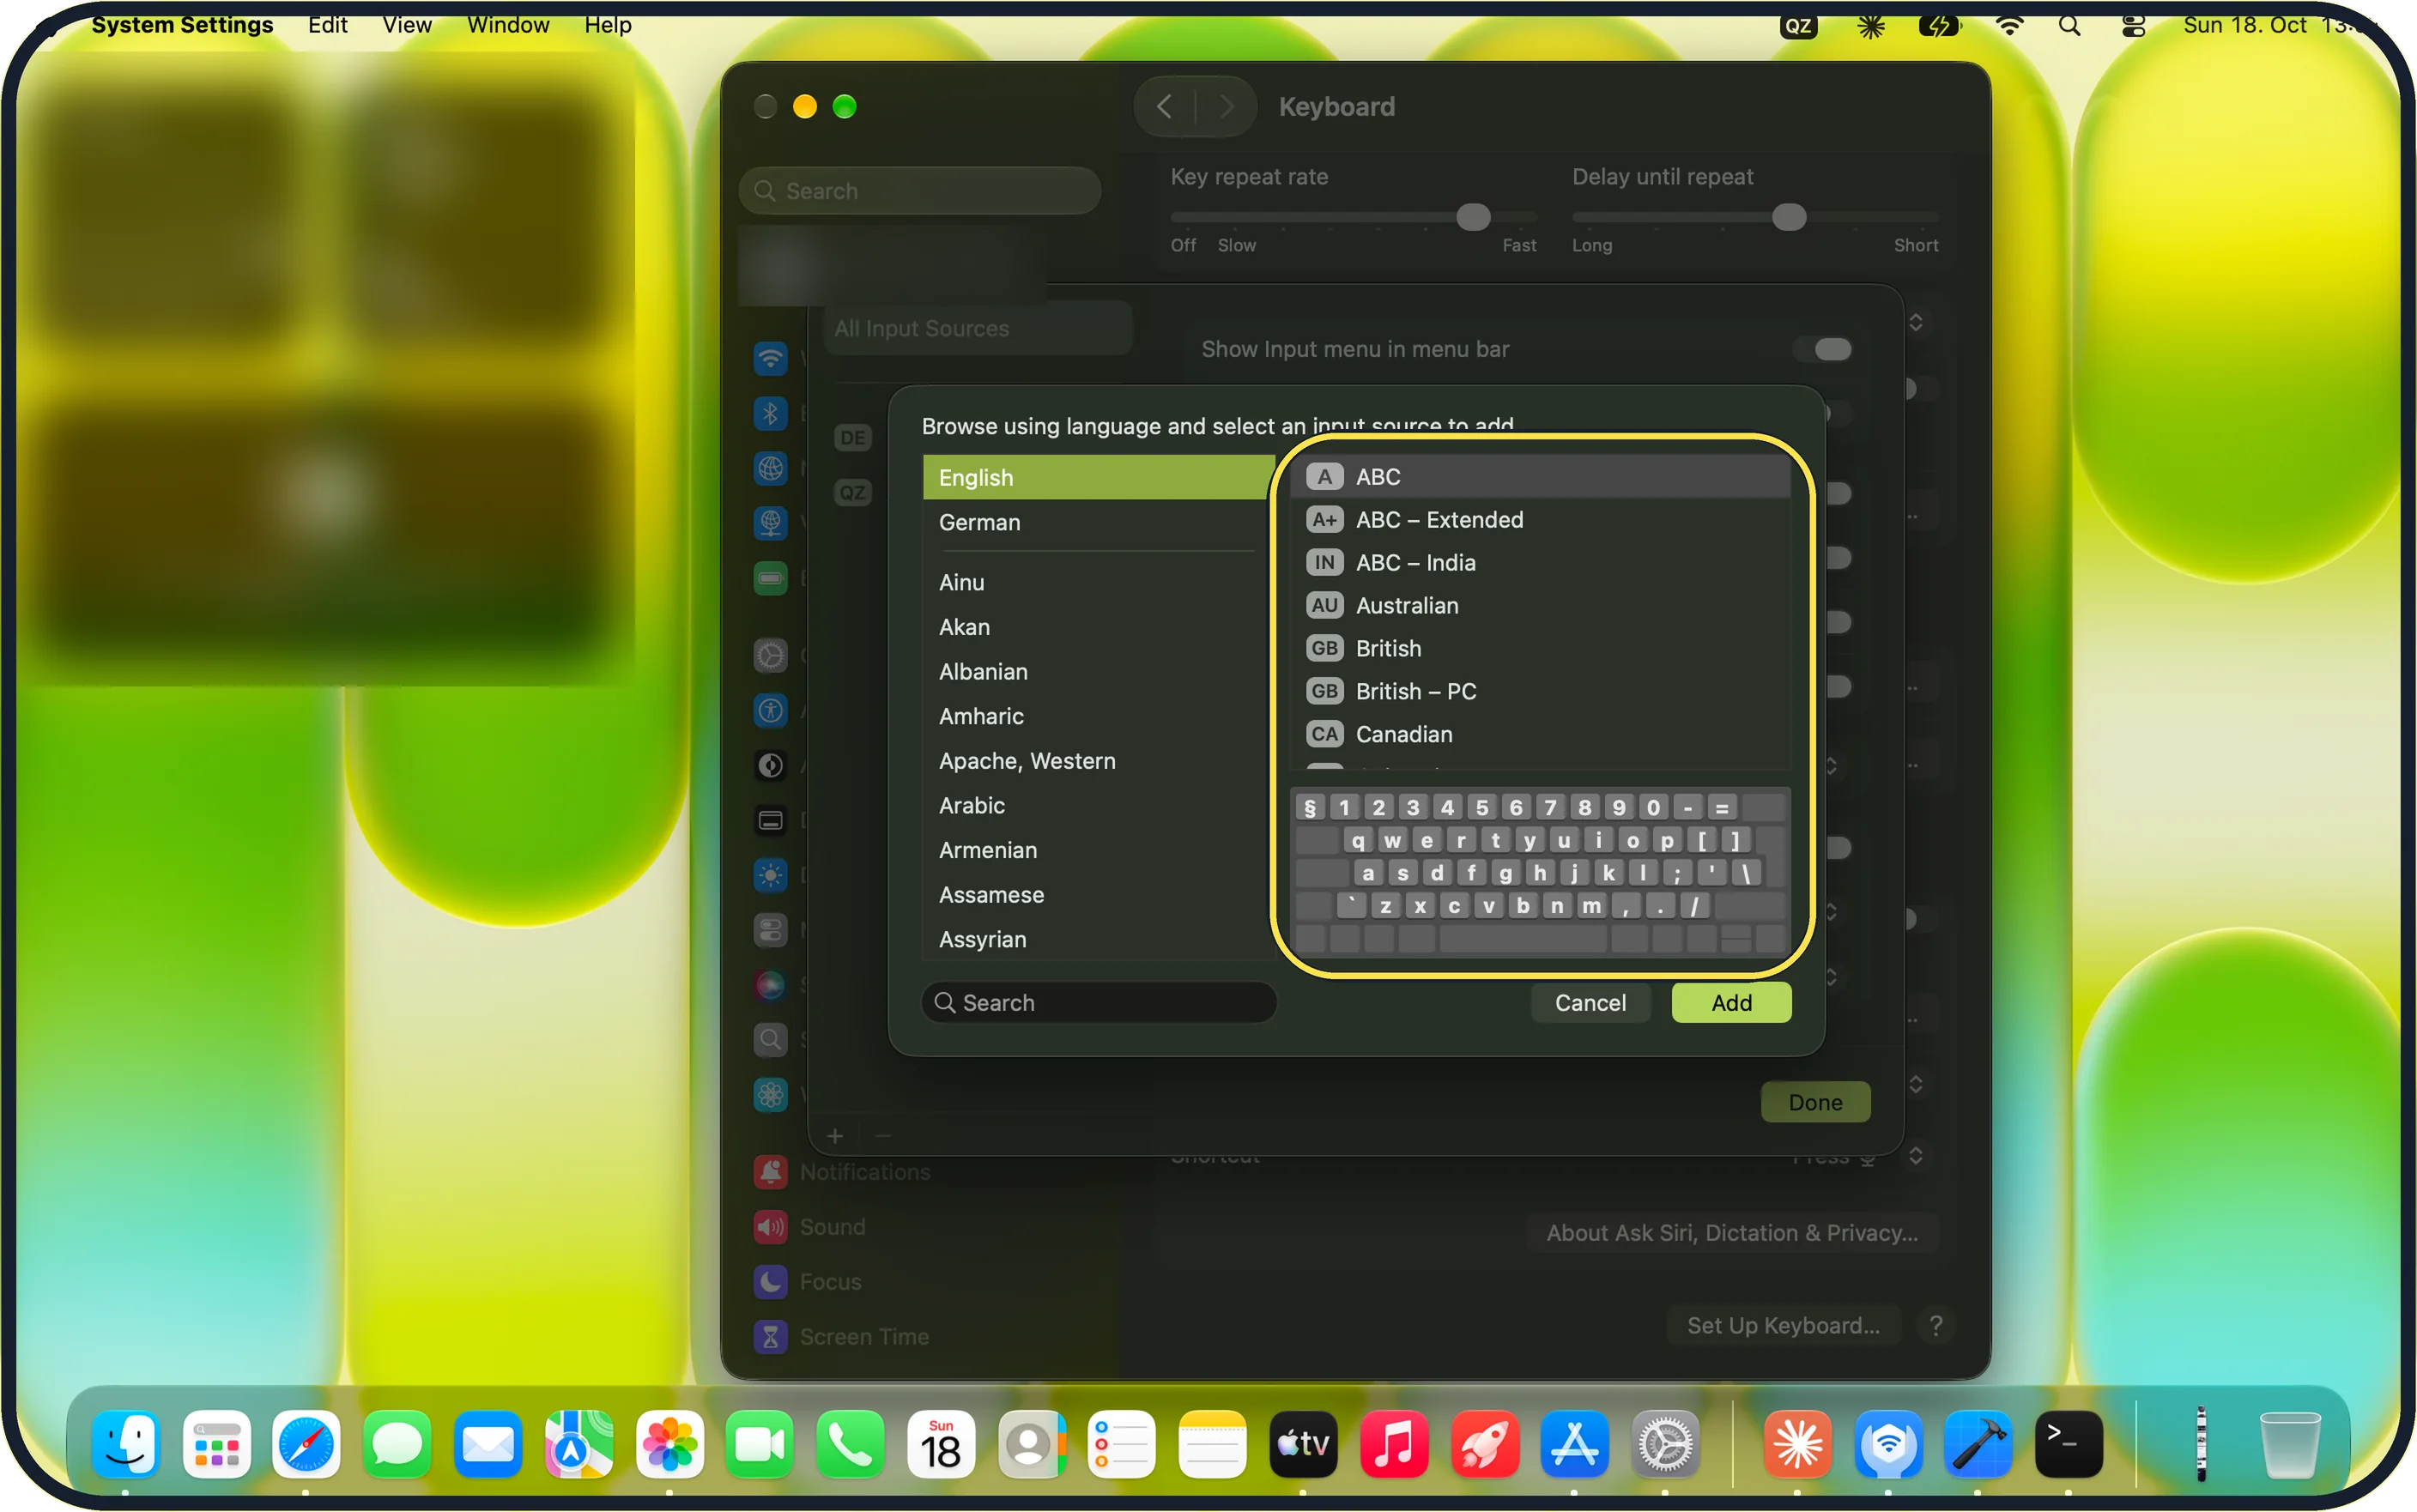Adjust Delay until repeat slider knob
The height and width of the screenshot is (1512, 2417).
pyautogui.click(x=1789, y=217)
